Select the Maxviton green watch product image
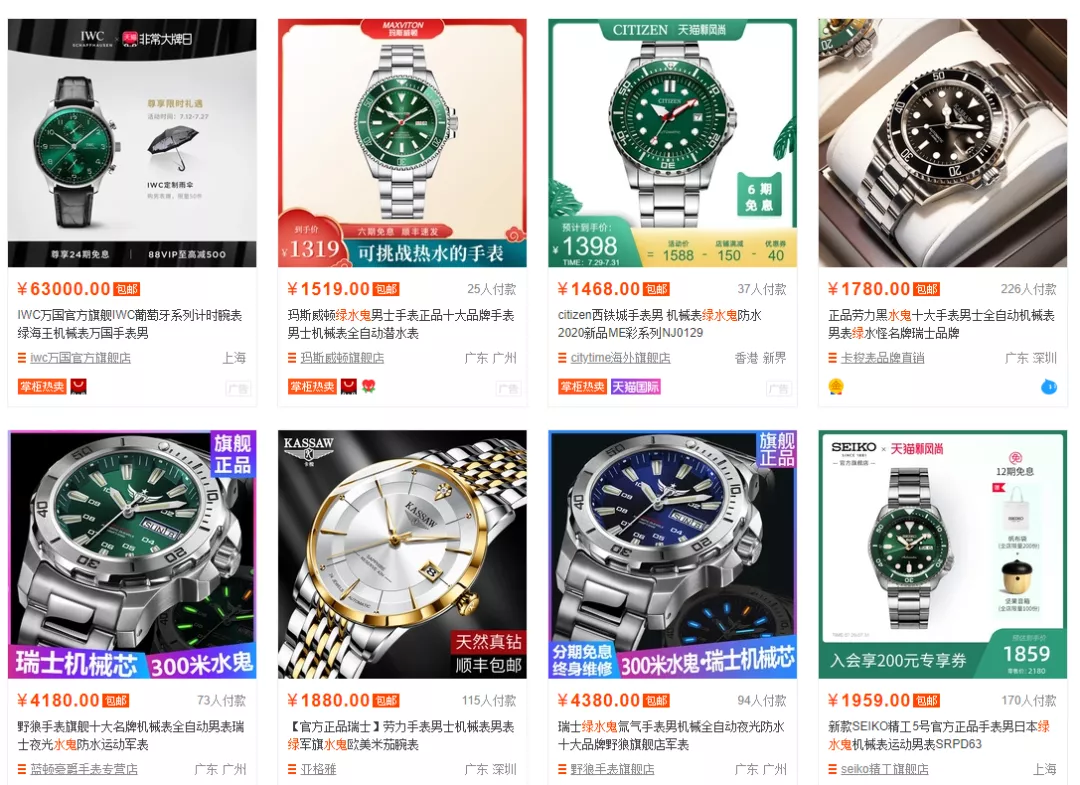The height and width of the screenshot is (785, 1080). (x=402, y=143)
